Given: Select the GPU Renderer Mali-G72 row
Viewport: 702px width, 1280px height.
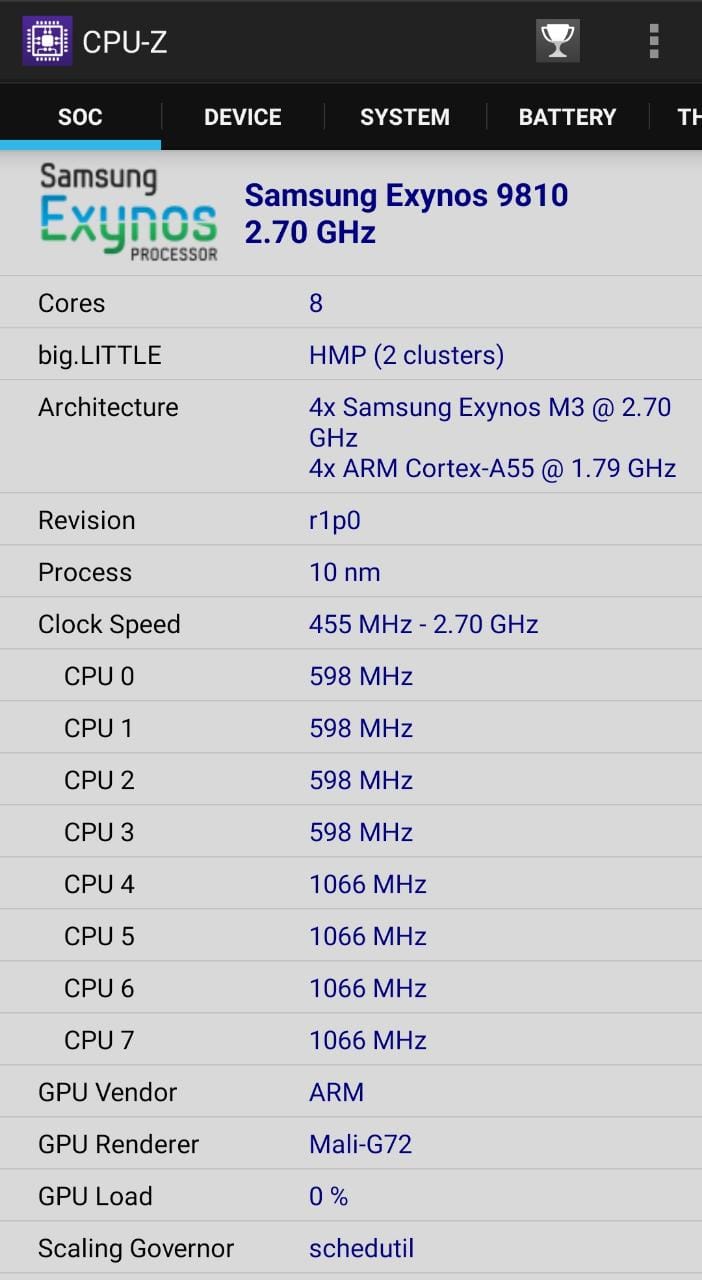Looking at the screenshot, I should click(351, 1144).
